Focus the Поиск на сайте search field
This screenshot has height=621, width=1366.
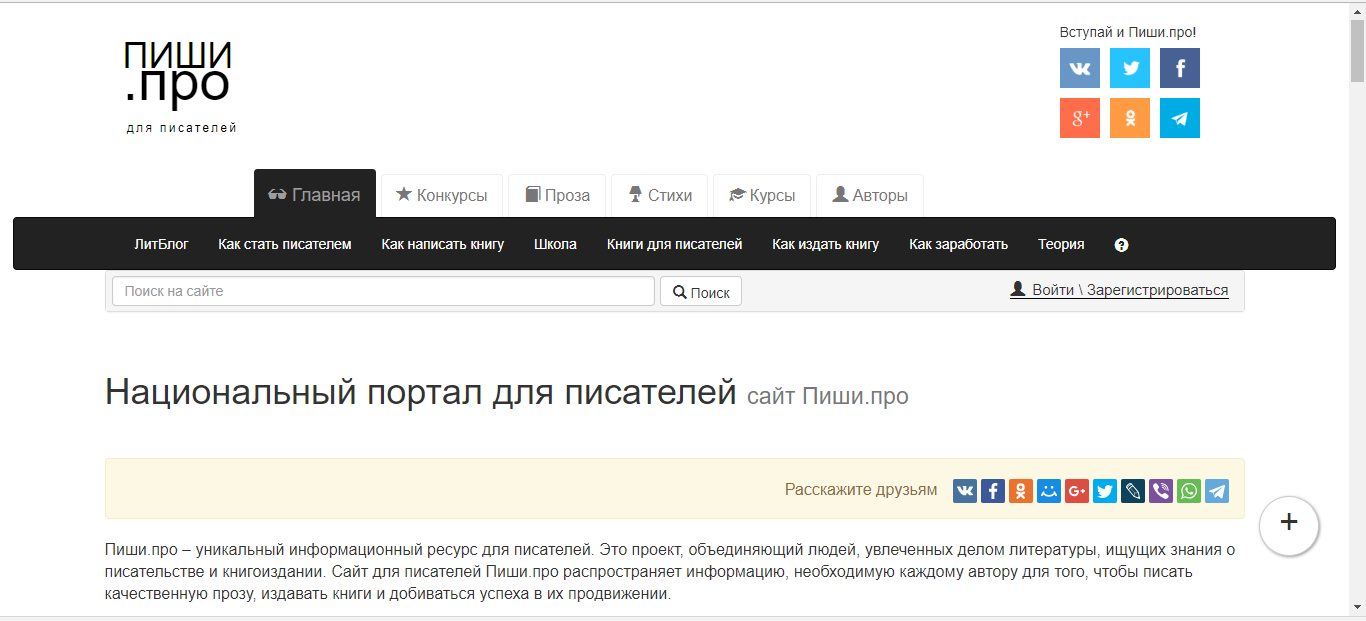point(383,291)
